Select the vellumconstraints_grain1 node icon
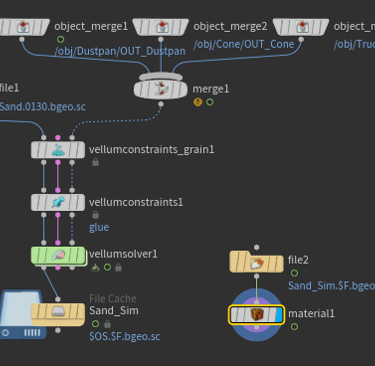This screenshot has height=366, width=375. pyautogui.click(x=58, y=150)
